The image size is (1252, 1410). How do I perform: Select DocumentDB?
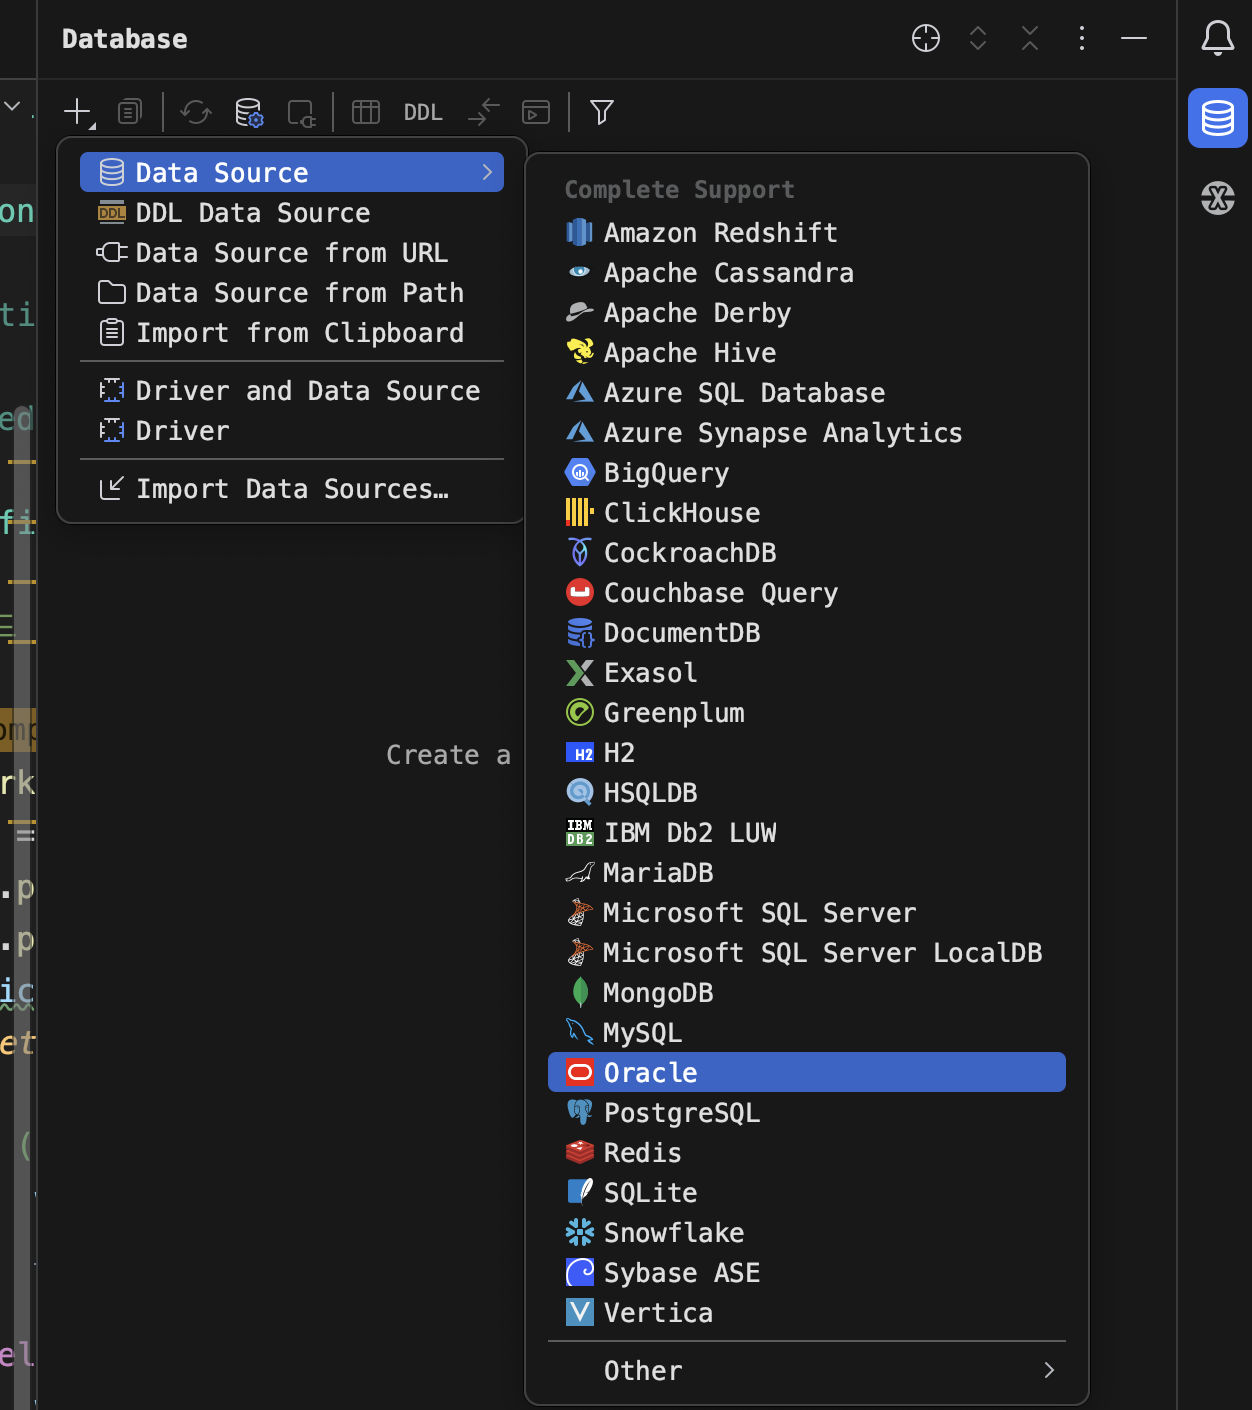point(807,632)
